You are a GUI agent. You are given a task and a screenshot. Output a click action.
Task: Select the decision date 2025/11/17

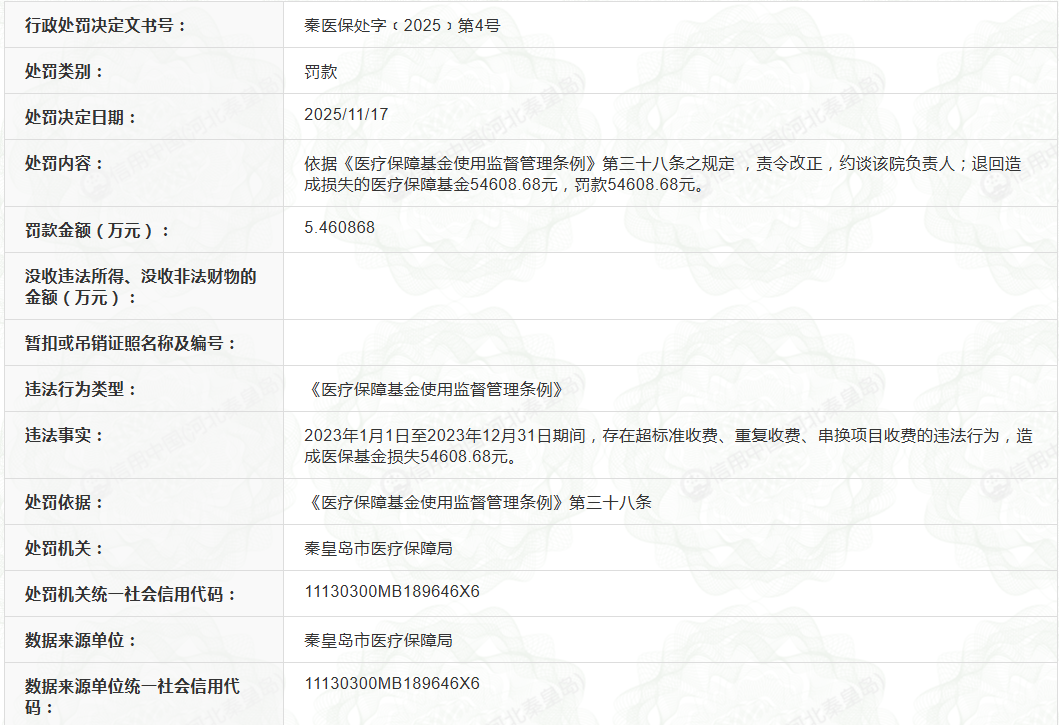click(x=346, y=114)
